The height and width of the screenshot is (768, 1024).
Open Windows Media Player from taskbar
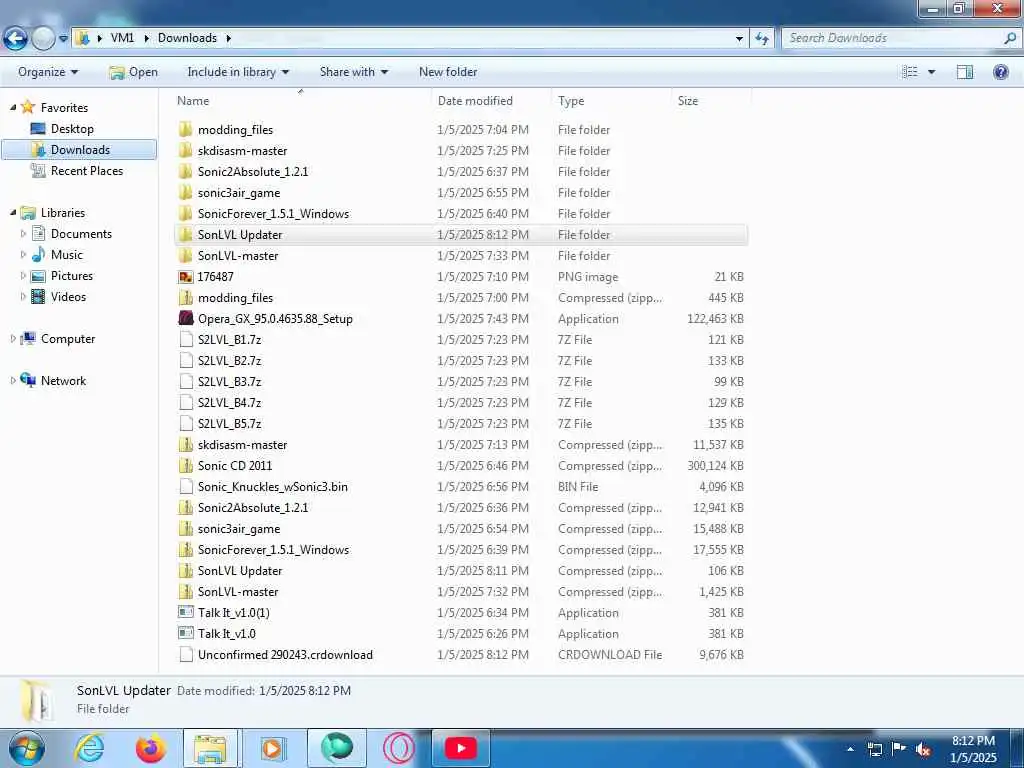272,748
